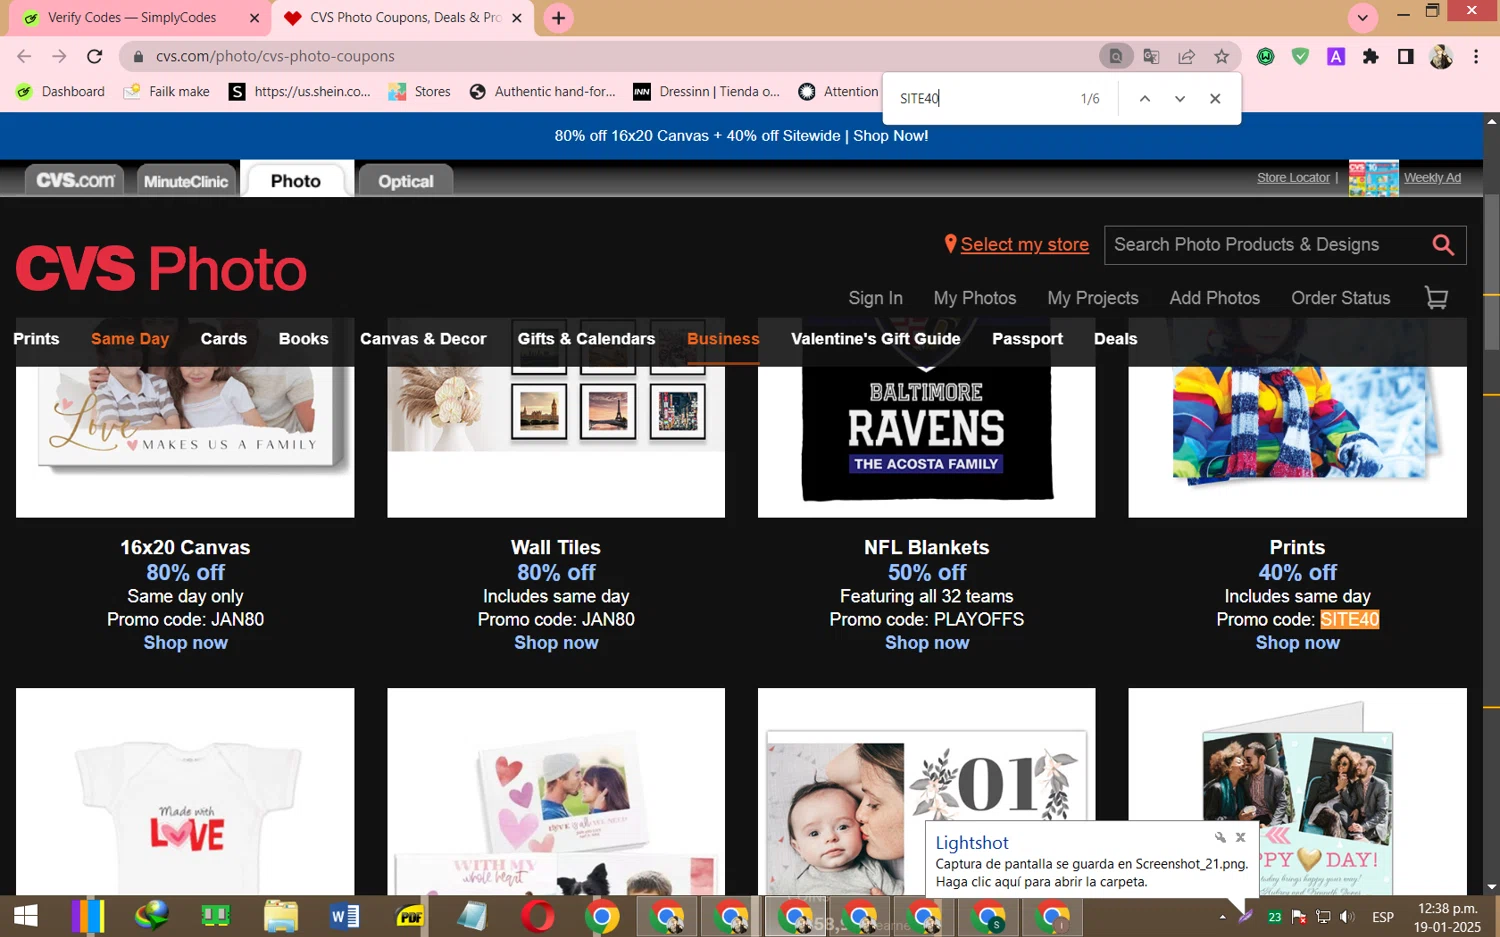Show hidden system tray icons
This screenshot has width=1500, height=937.
pyautogui.click(x=1222, y=916)
